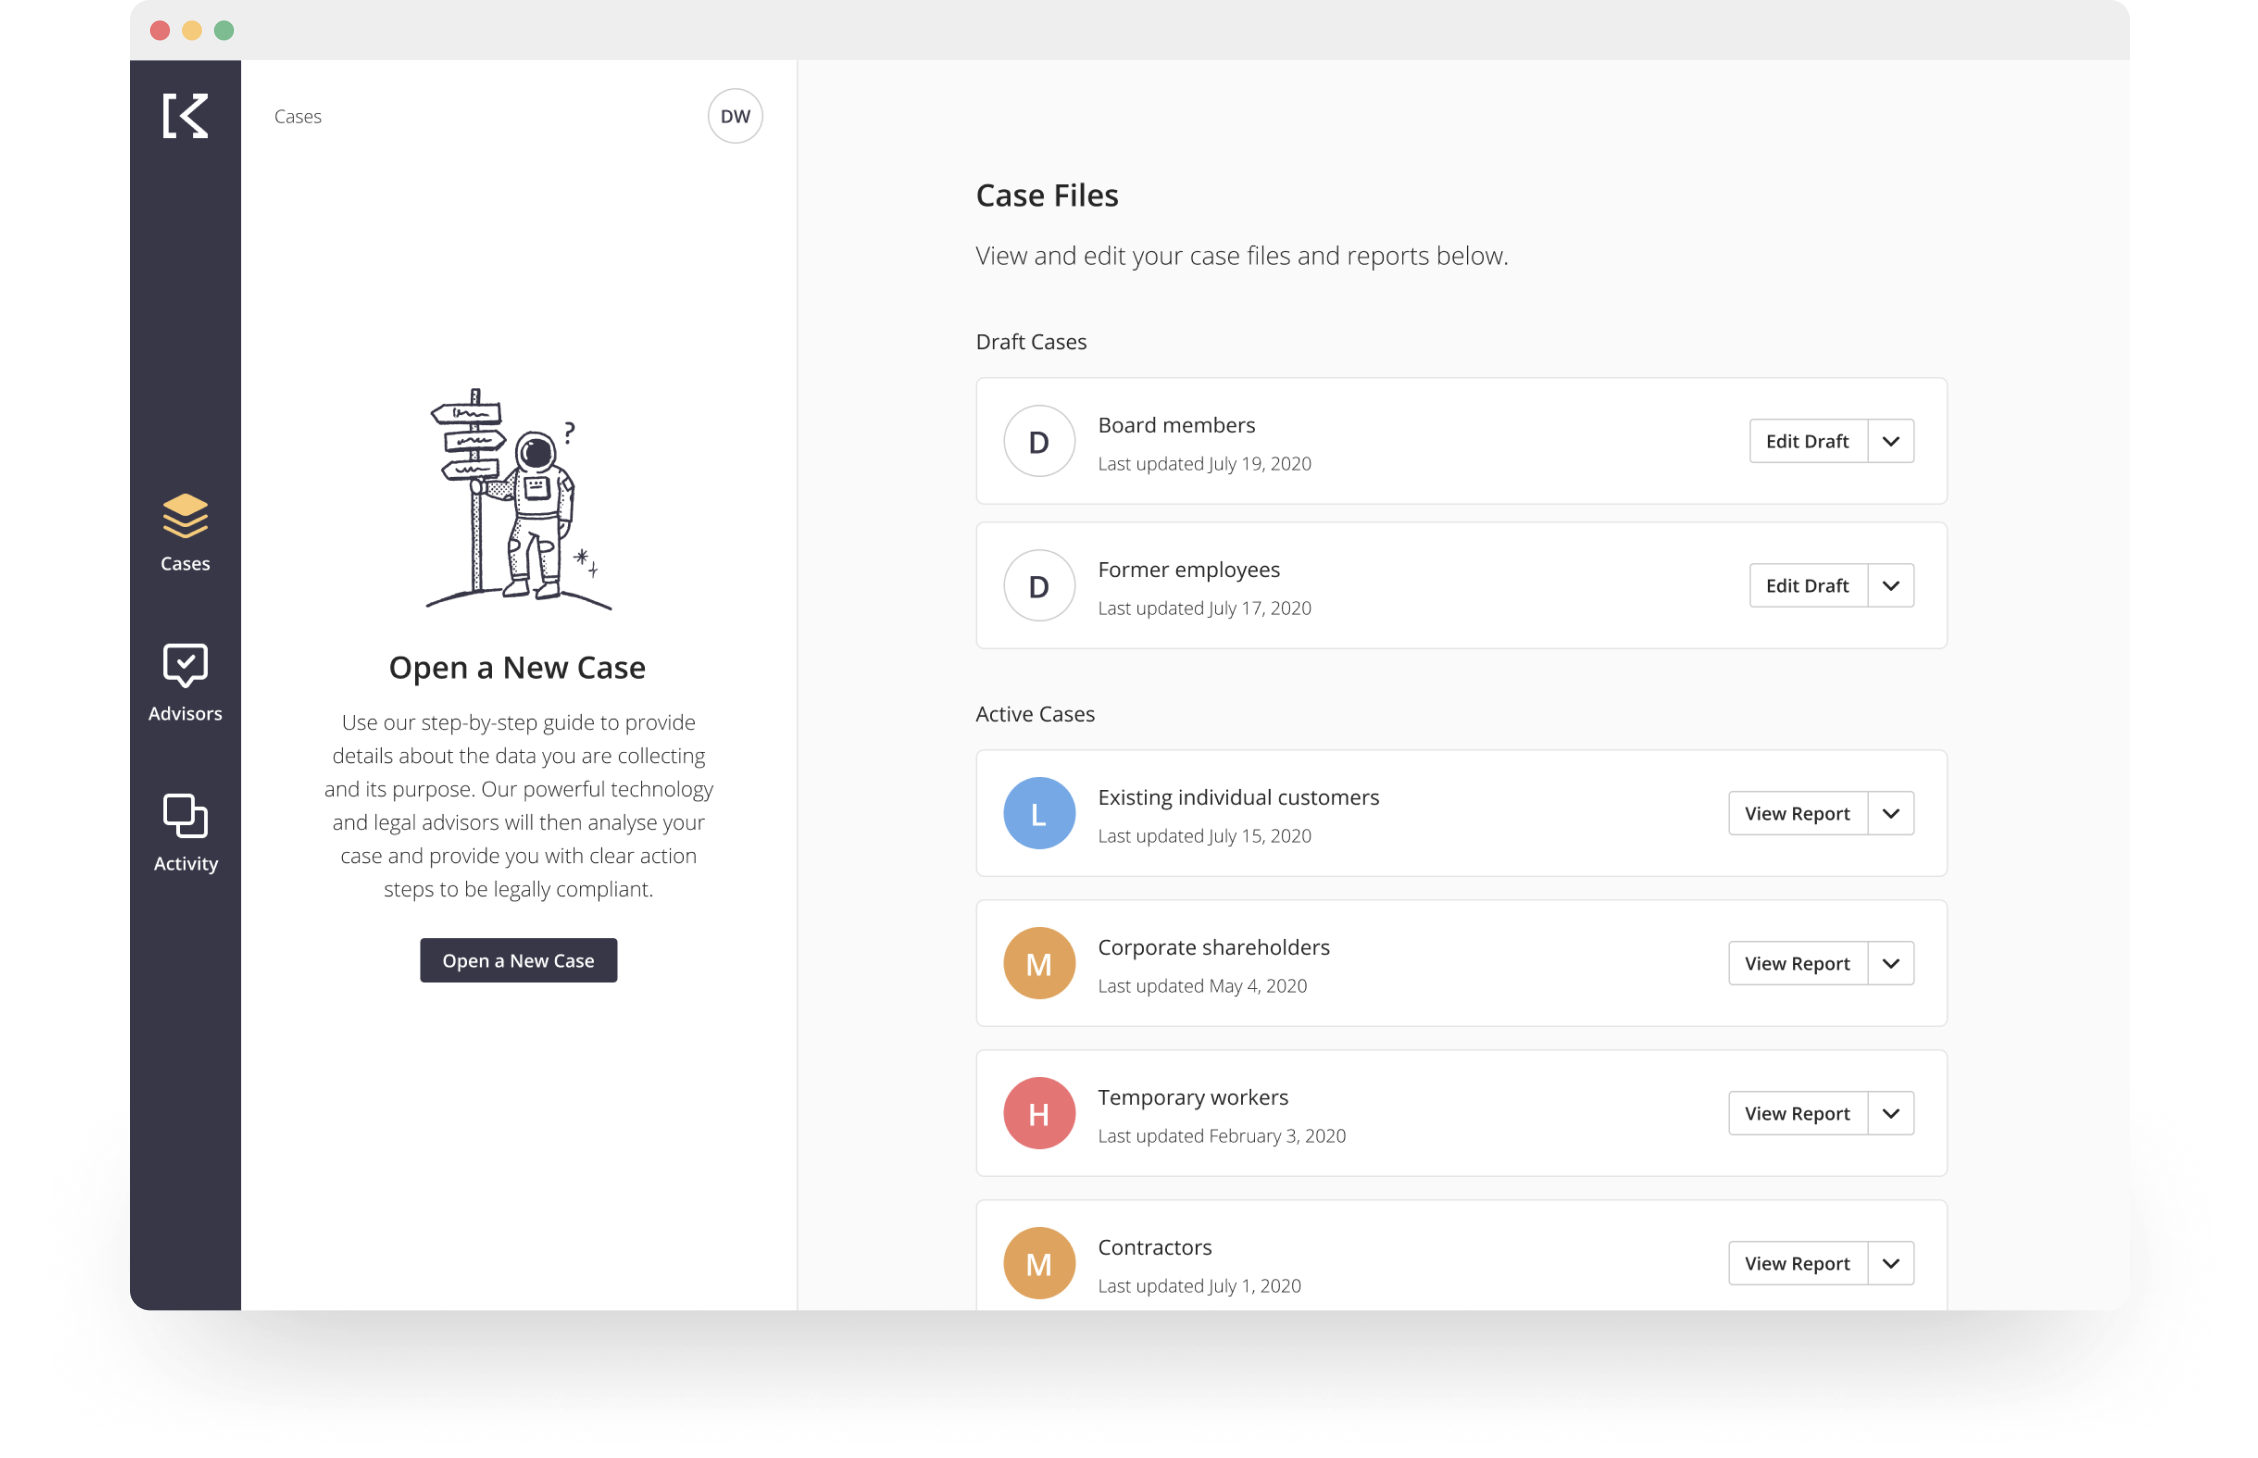Screen dimensions: 2258x1458
Task: Click the Cases breadcrumb heading
Action: pos(296,115)
